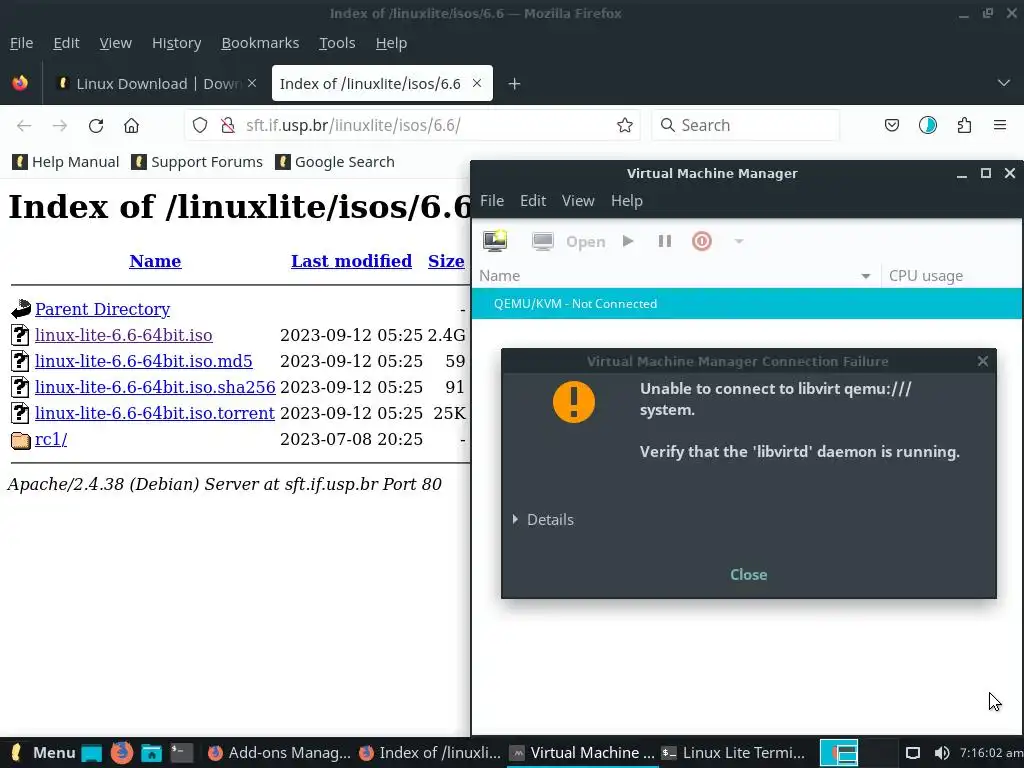Click the Save to Pocket icon
This screenshot has height=768, width=1024.
891,125
